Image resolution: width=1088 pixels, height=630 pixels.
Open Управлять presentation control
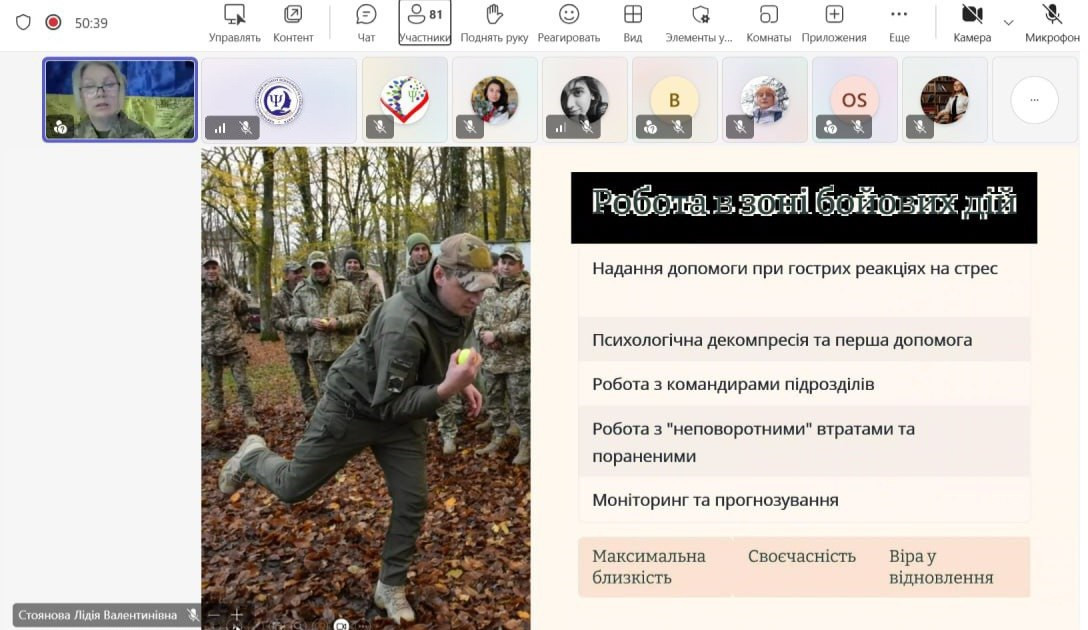[234, 23]
